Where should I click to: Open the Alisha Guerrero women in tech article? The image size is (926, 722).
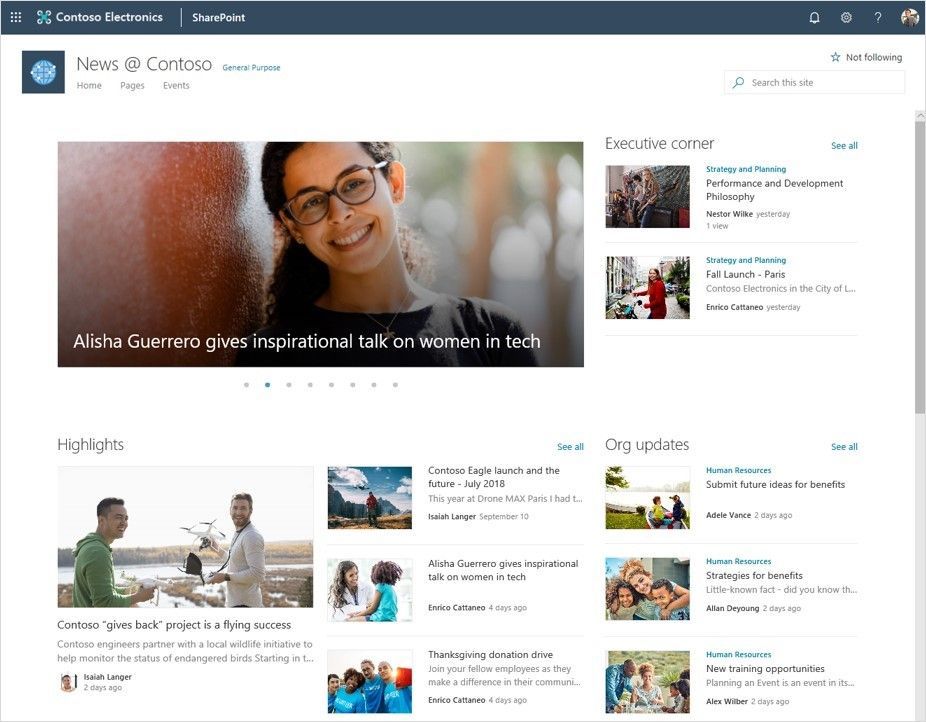[504, 570]
